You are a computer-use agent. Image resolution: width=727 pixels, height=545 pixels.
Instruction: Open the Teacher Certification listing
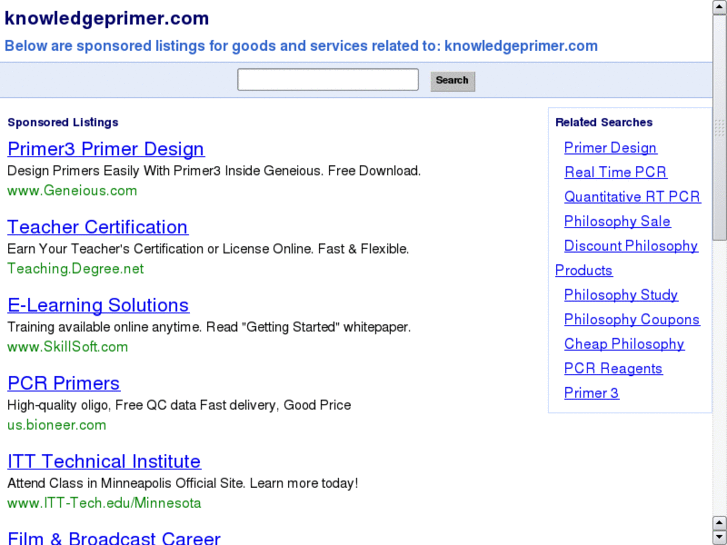(97, 227)
